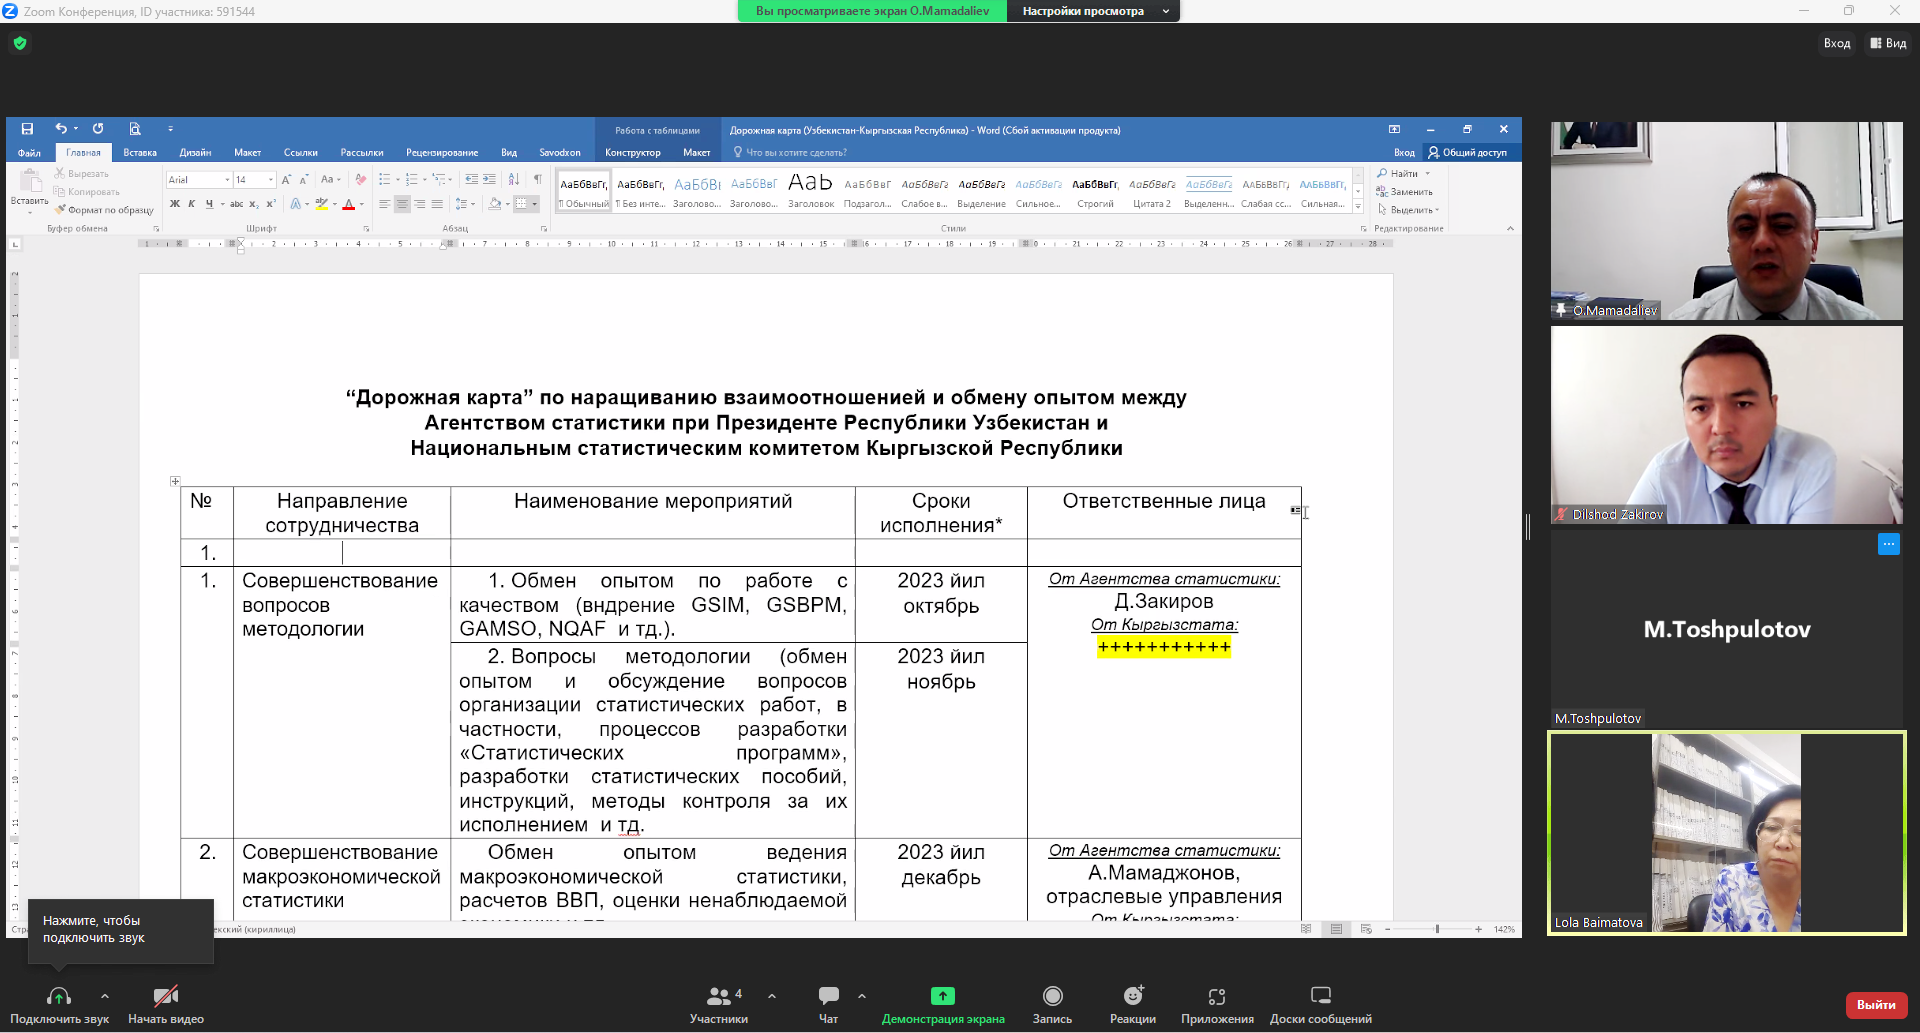
Task: Switch to the Вставка ribbon tab
Action: pyautogui.click(x=140, y=153)
